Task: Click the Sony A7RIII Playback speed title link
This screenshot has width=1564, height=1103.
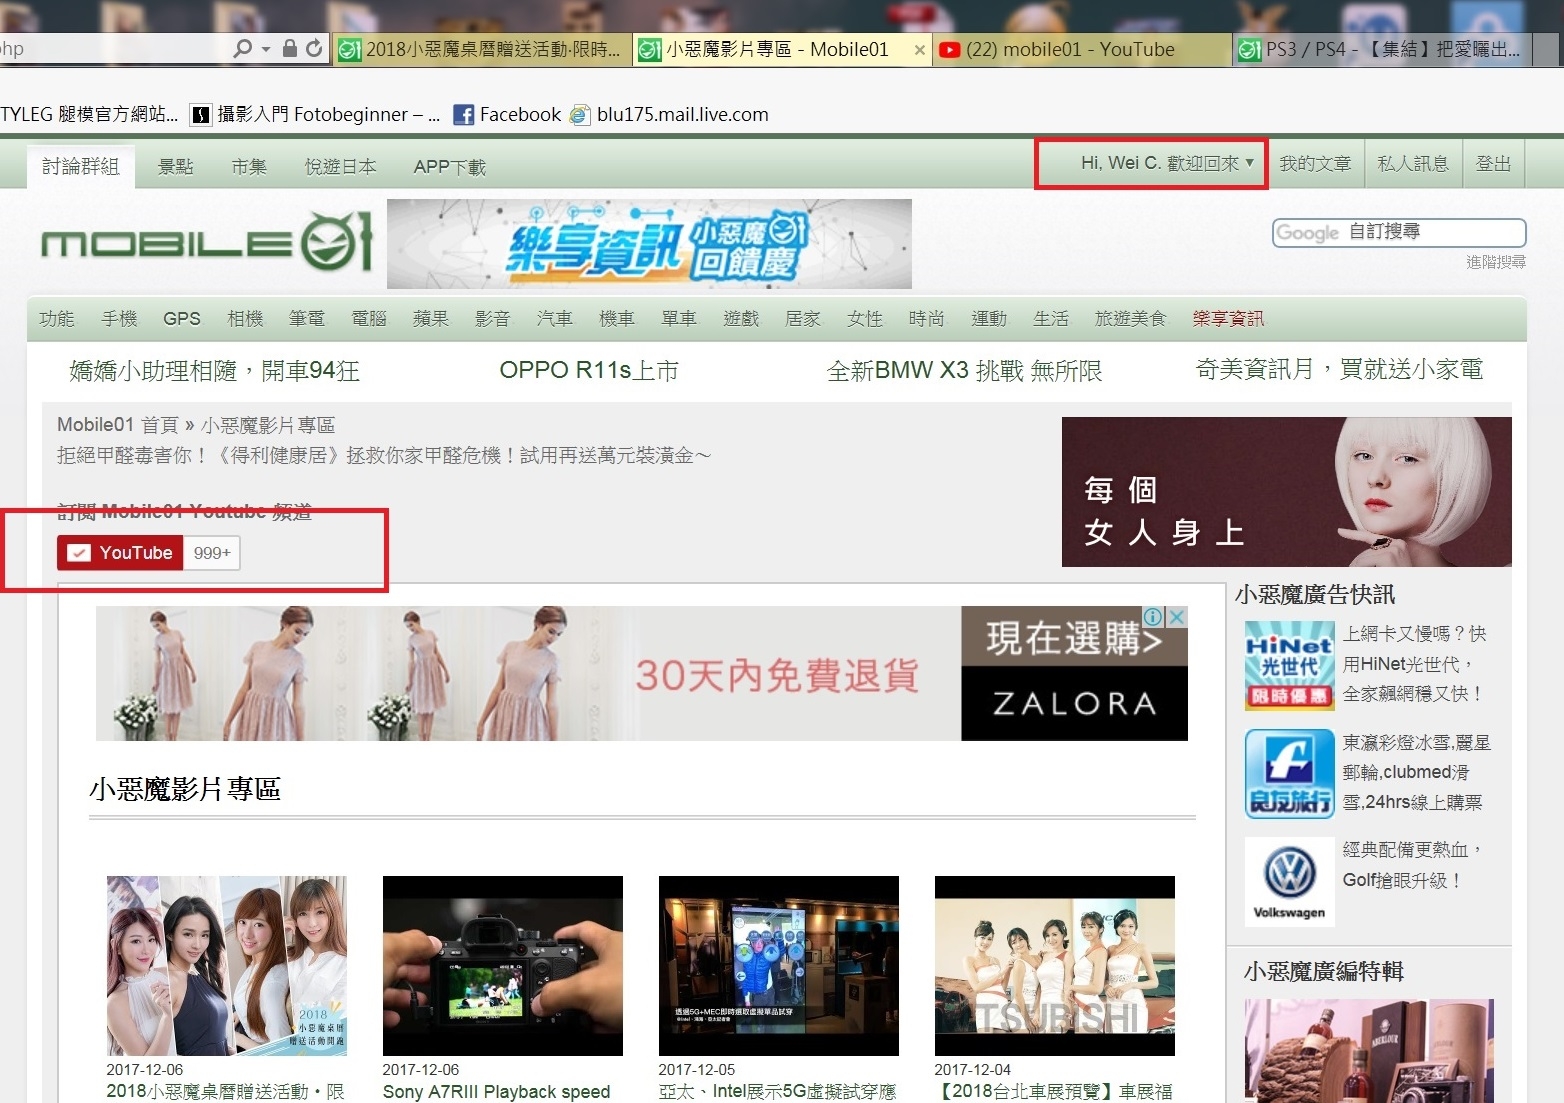Action: pyautogui.click(x=496, y=1092)
